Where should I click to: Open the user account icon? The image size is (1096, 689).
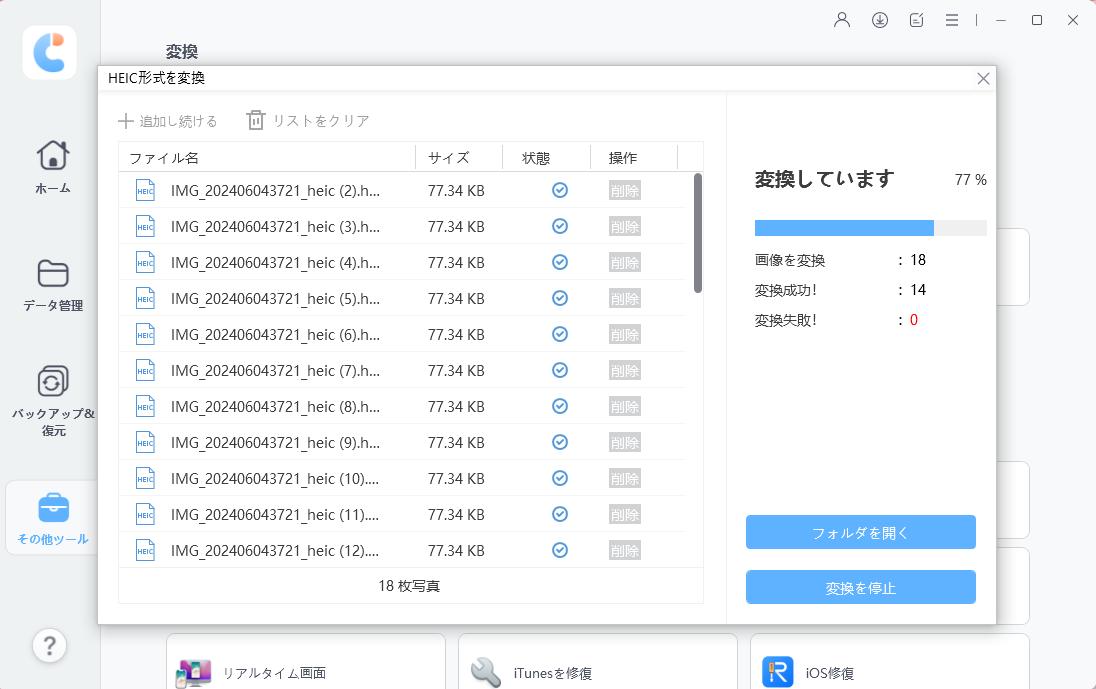tap(841, 19)
